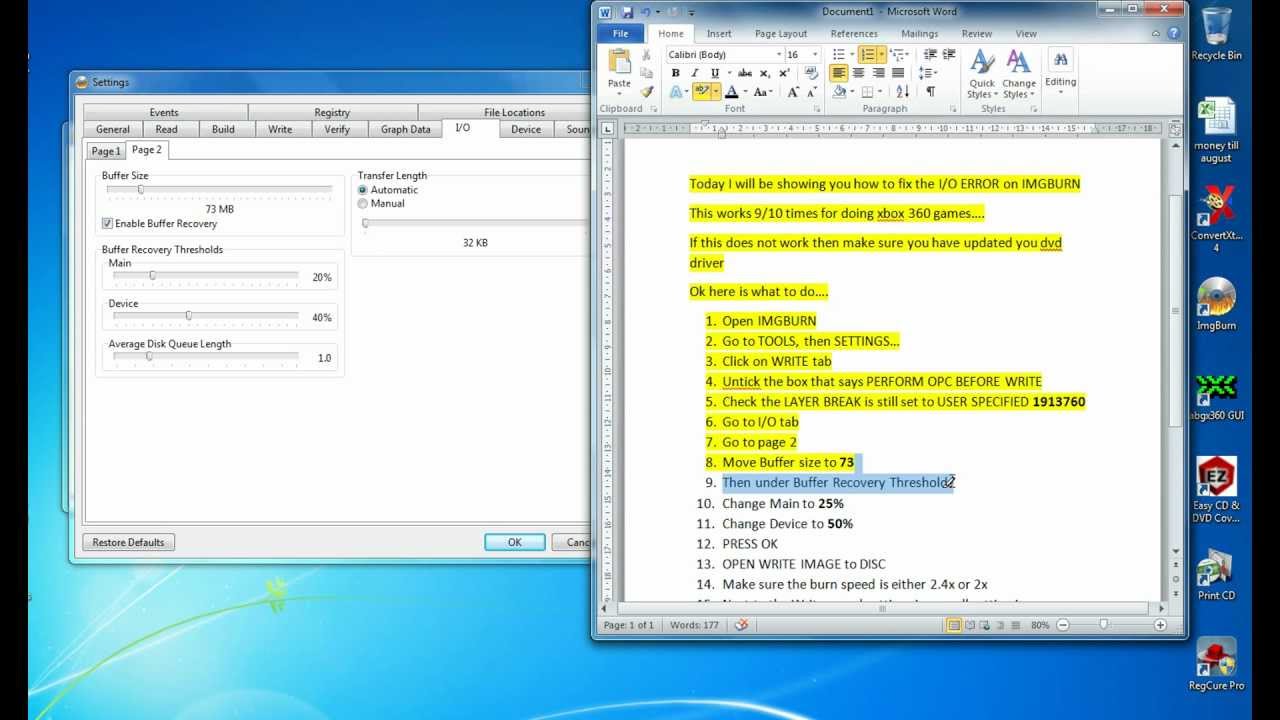Open the font color dropdown arrow
The image size is (1280, 720).
pyautogui.click(x=745, y=91)
